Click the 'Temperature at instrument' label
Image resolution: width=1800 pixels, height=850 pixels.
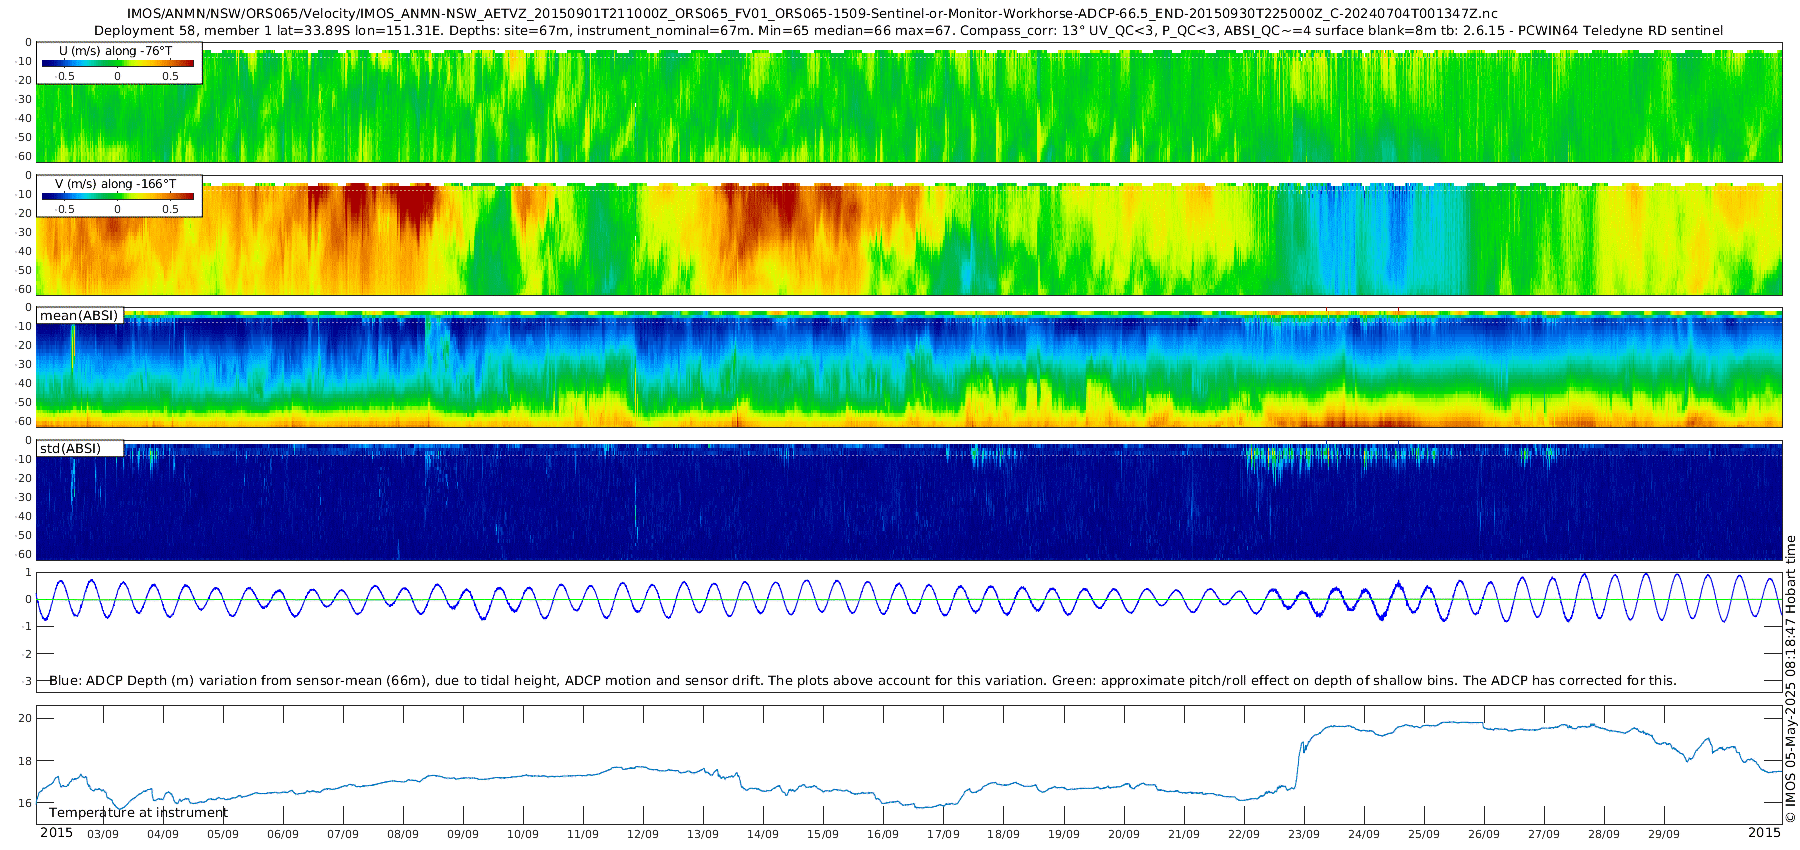point(138,812)
